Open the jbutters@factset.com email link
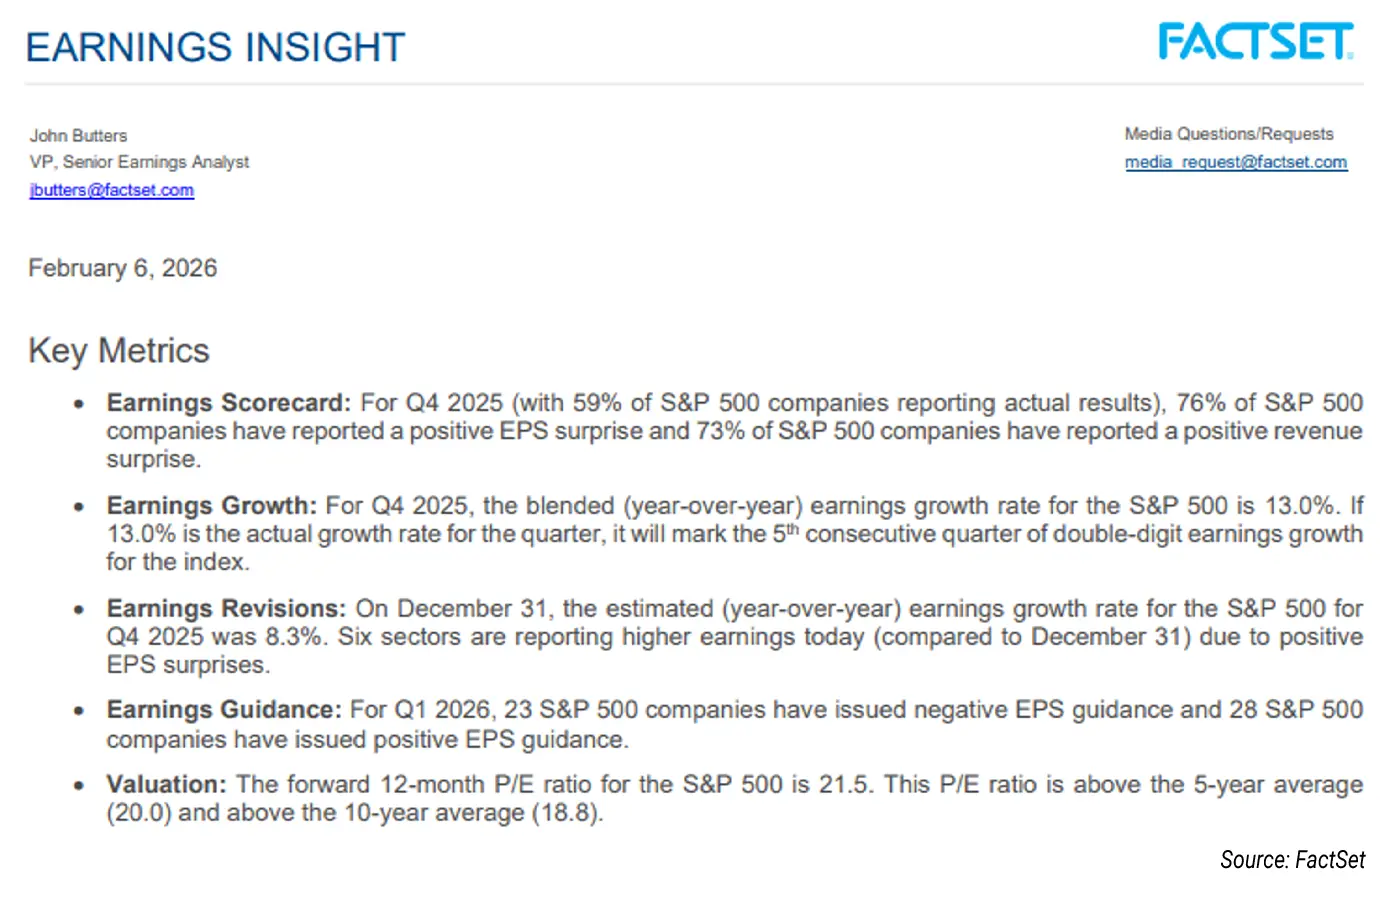 click(112, 190)
